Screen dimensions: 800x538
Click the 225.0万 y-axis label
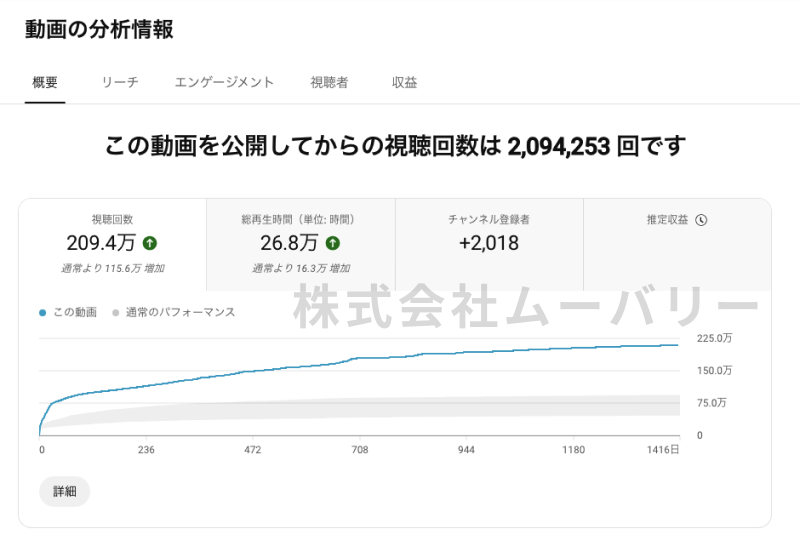pos(715,339)
